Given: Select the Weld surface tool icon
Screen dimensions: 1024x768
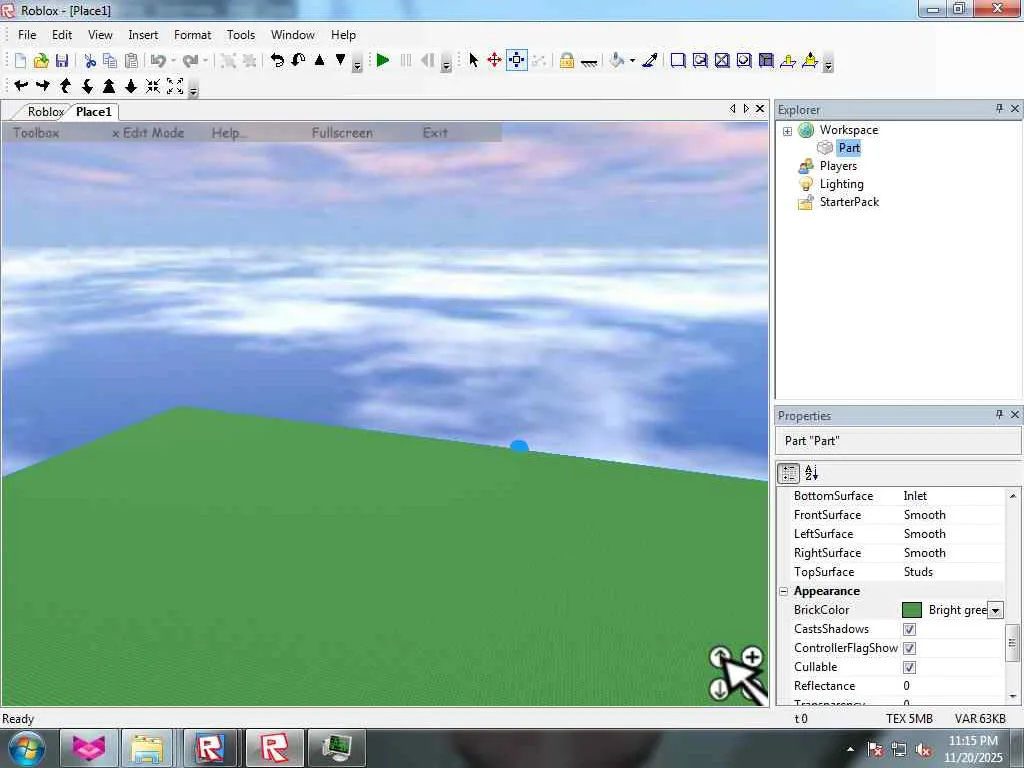Looking at the screenshot, I should click(x=722, y=61).
